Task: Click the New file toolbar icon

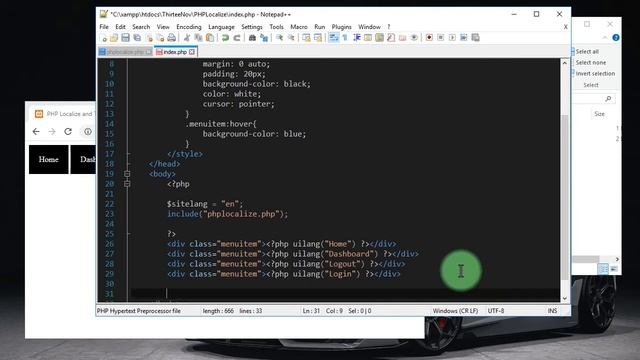Action: point(104,38)
